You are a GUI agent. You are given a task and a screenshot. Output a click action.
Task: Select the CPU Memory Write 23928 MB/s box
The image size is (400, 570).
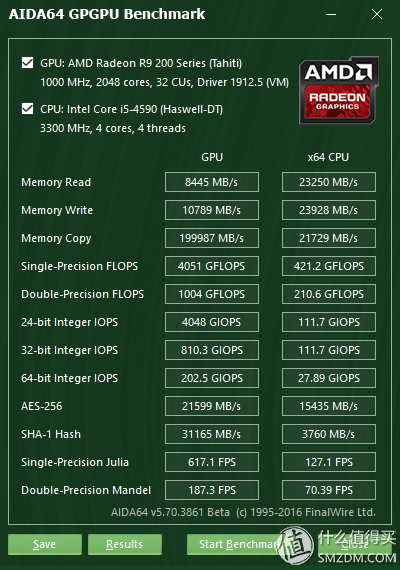coord(329,210)
